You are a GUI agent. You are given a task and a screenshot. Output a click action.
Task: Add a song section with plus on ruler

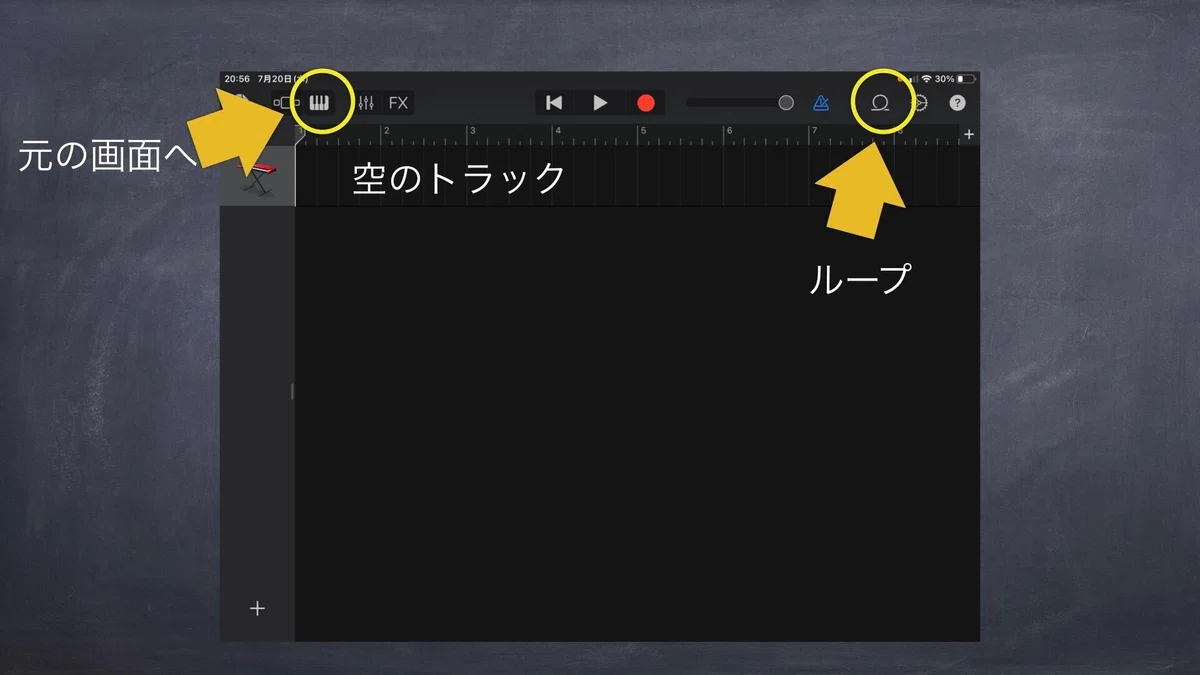coord(968,134)
